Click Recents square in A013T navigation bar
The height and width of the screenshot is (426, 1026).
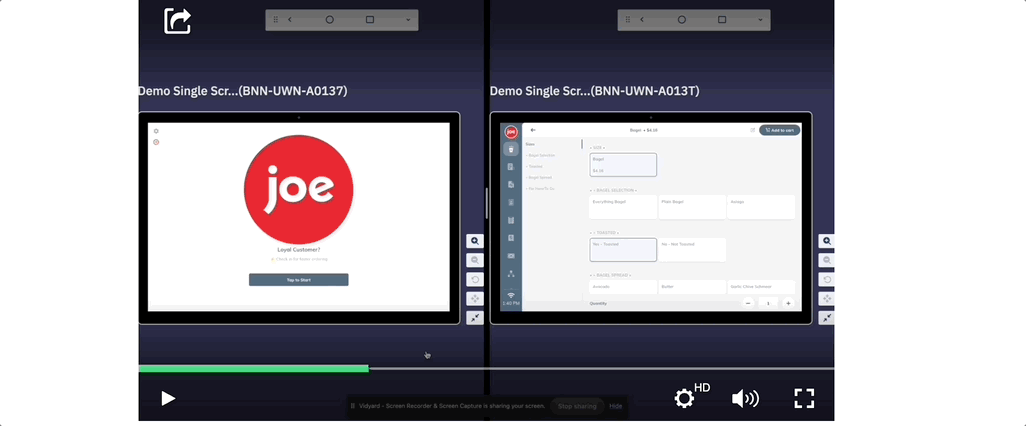(x=722, y=20)
